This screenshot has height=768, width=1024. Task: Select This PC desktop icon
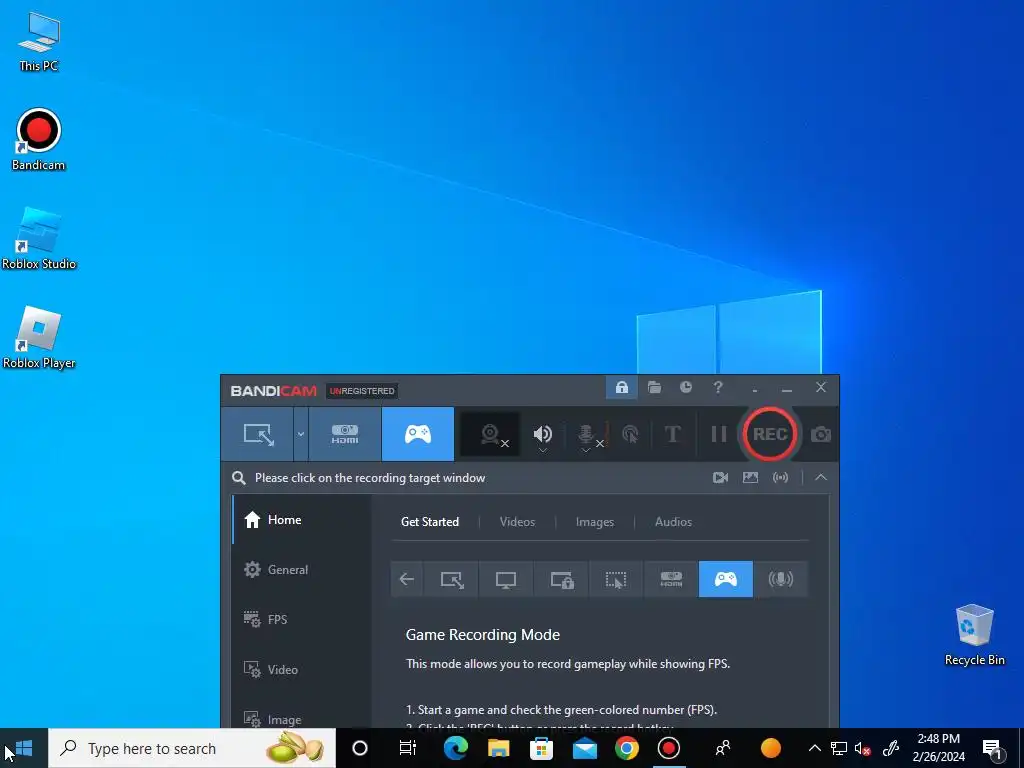[39, 42]
